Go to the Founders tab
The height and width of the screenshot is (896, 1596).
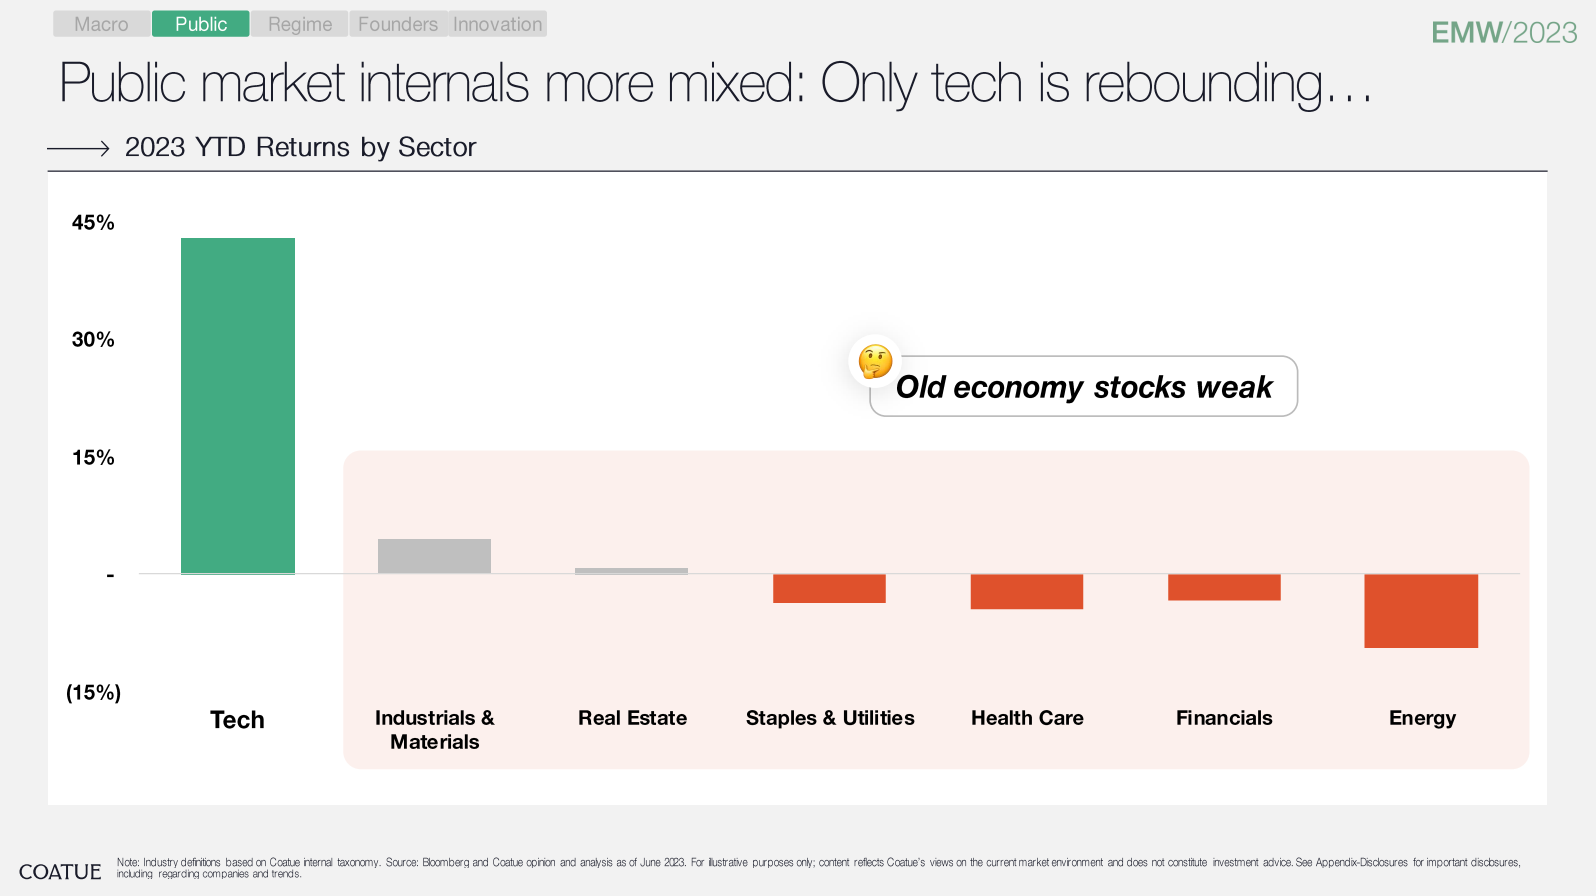coord(398,24)
